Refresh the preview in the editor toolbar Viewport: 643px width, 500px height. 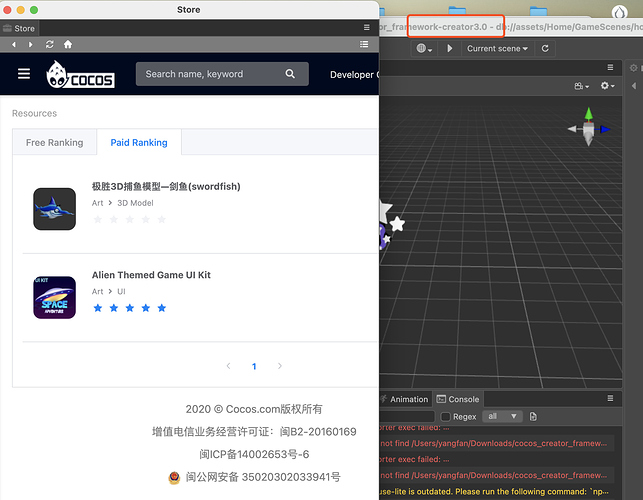(x=545, y=48)
